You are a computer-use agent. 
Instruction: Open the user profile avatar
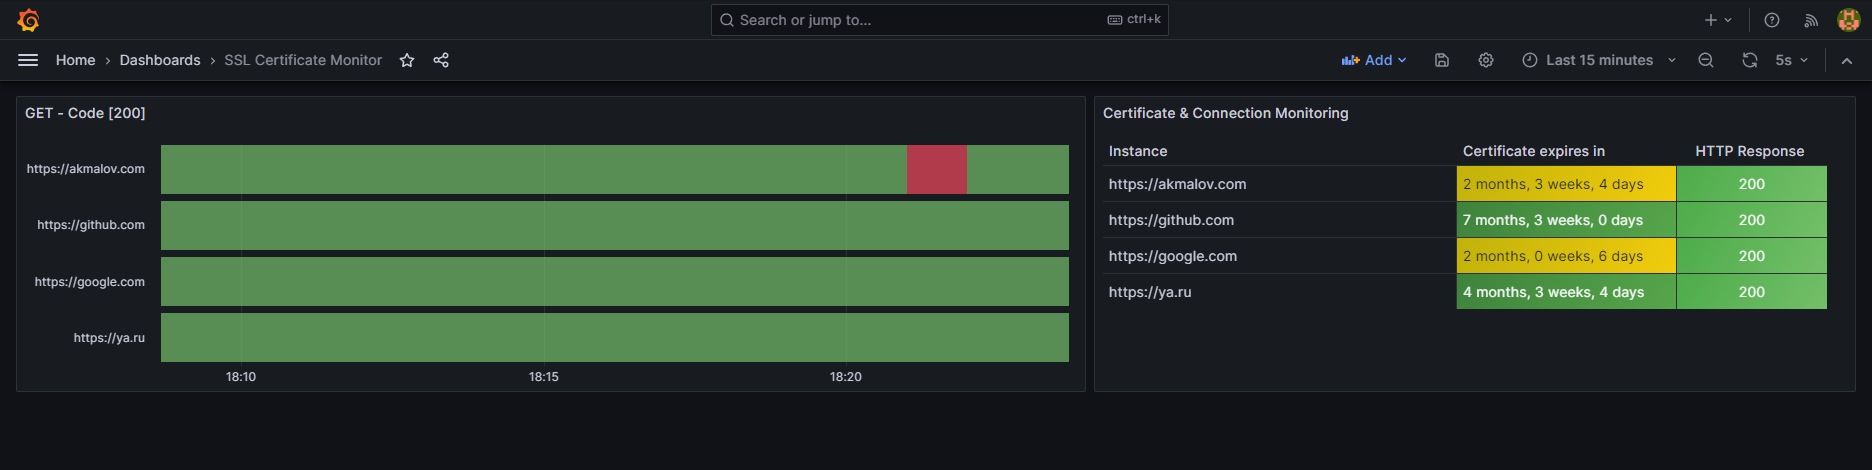tap(1849, 20)
